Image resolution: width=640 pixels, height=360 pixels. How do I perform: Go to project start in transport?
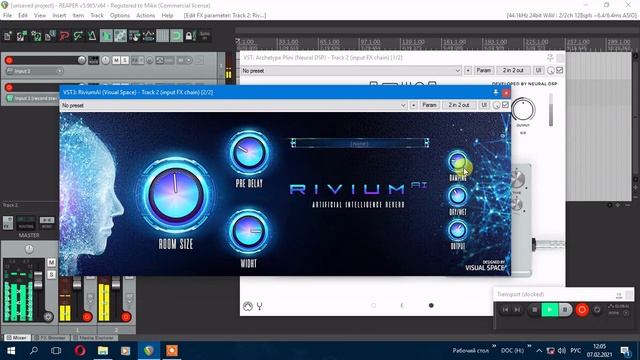[x=505, y=310]
